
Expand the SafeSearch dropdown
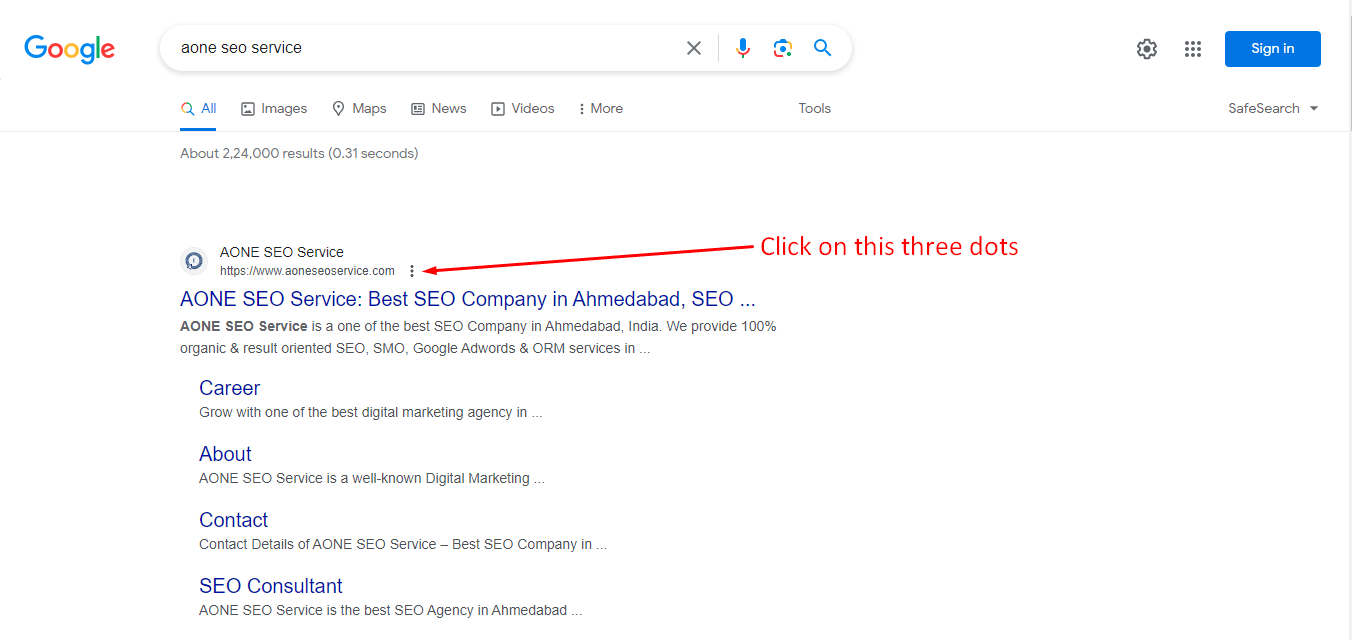[1273, 108]
